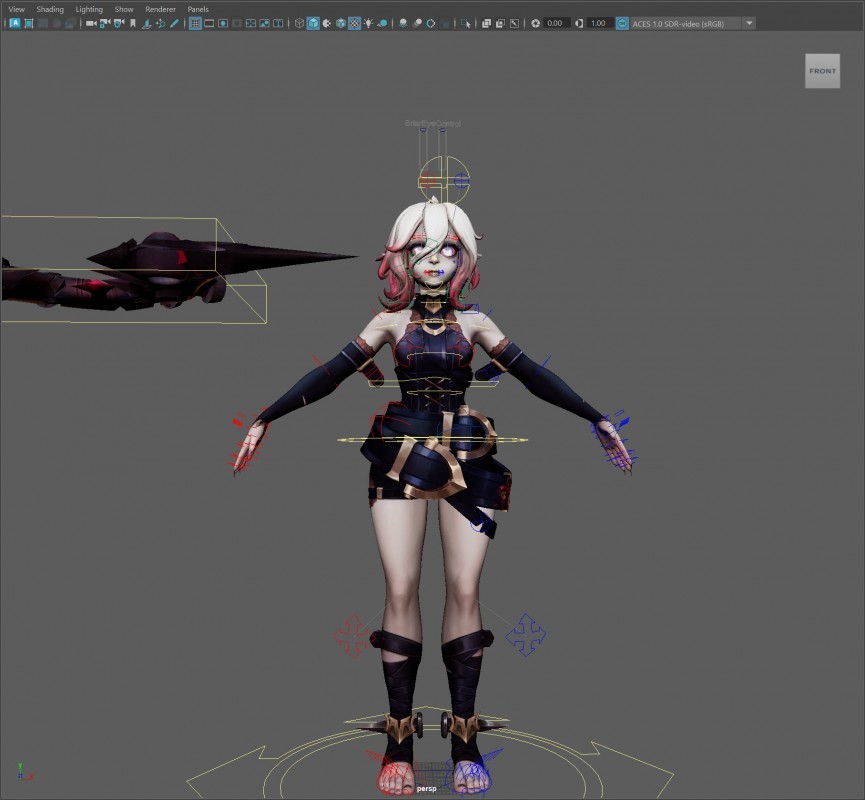Open the View menu
Viewport: 865px width, 800px height.
point(16,9)
